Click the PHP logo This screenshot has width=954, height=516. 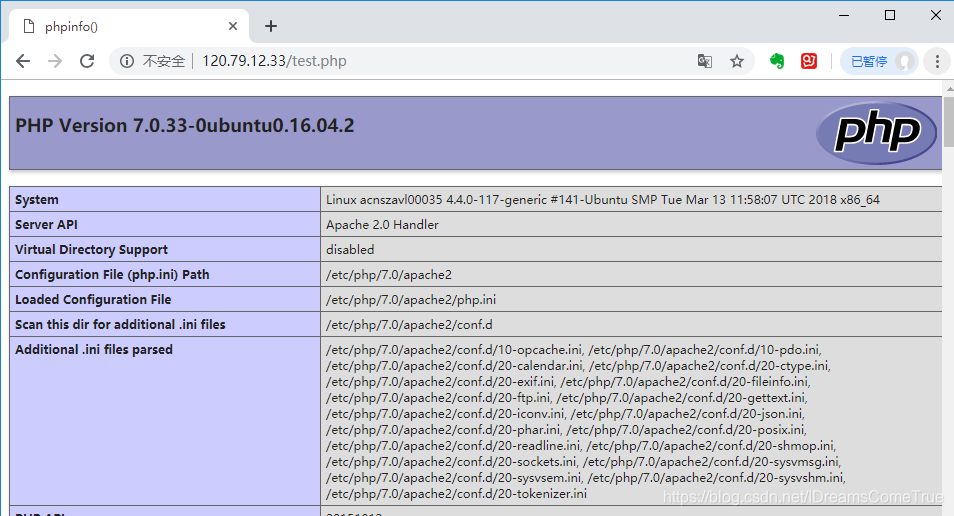click(876, 133)
